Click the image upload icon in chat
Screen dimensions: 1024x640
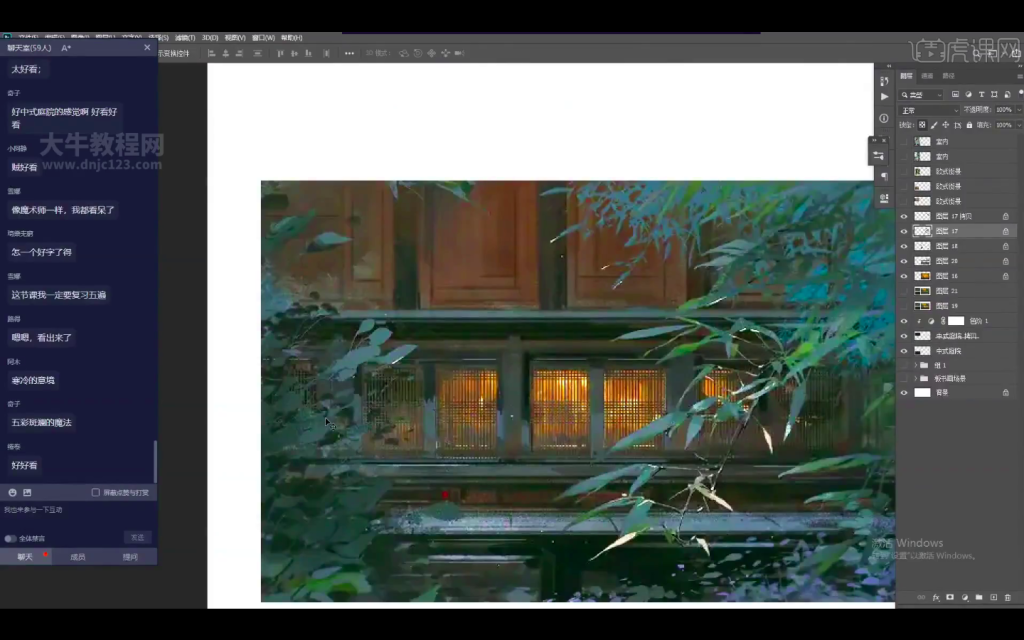(27, 492)
